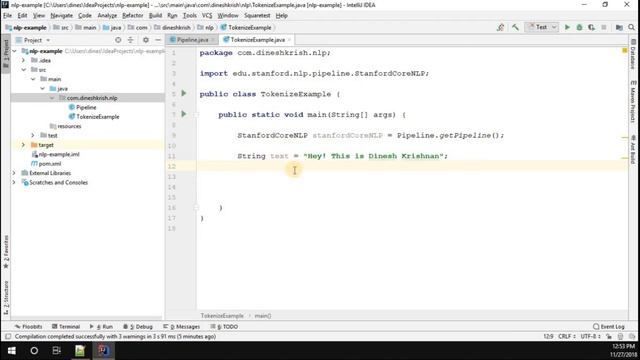Open the Build menu
The width and height of the screenshot is (640, 360).
click(x=155, y=16)
